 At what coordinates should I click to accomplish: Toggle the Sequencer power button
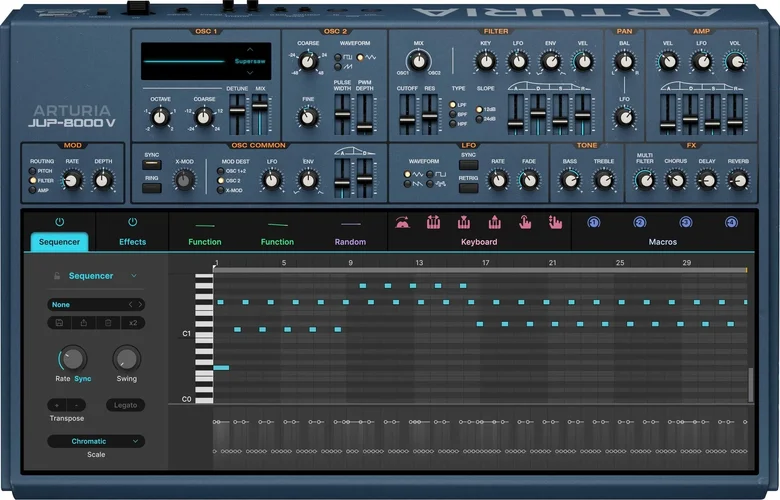59,222
